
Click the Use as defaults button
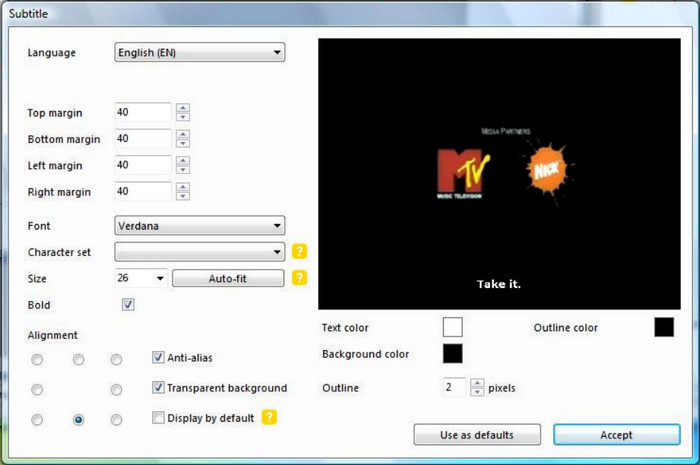[477, 435]
